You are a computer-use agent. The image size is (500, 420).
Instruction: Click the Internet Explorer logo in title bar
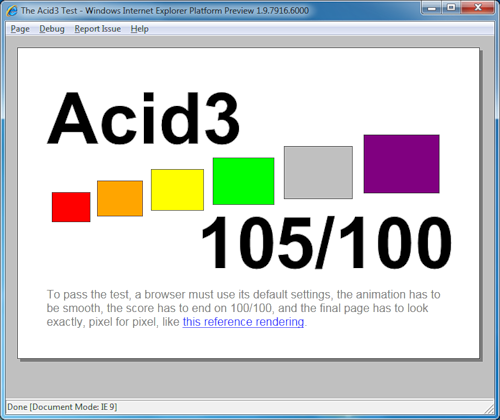(12, 11)
